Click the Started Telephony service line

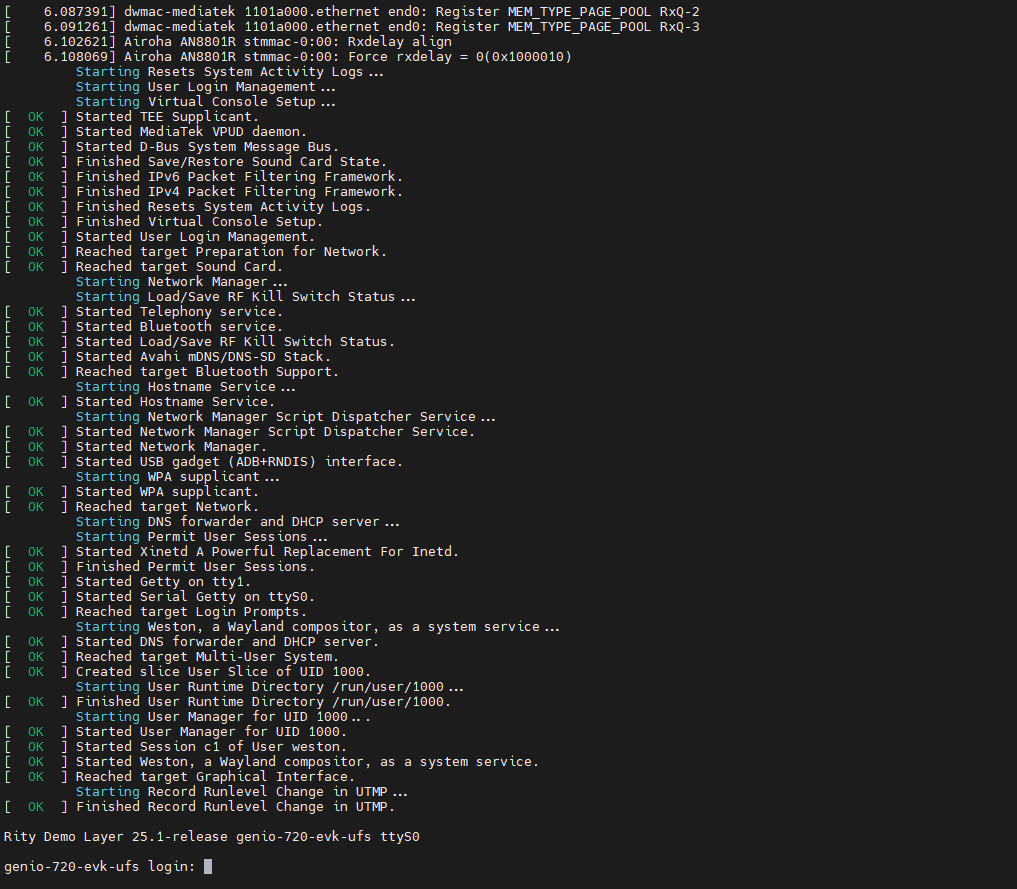pos(179,312)
